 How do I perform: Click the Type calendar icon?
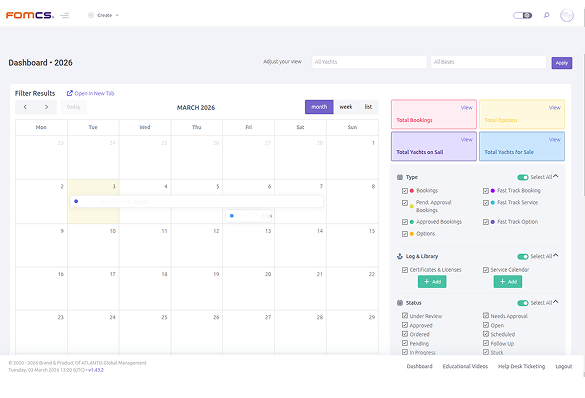pyautogui.click(x=400, y=177)
